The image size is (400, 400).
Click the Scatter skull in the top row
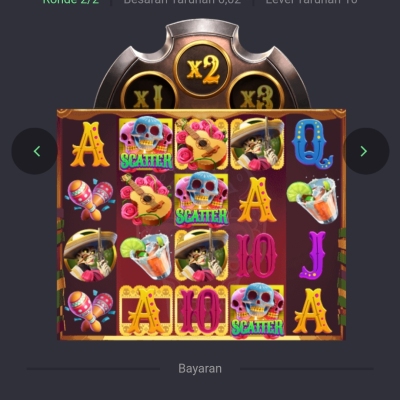[146, 144]
